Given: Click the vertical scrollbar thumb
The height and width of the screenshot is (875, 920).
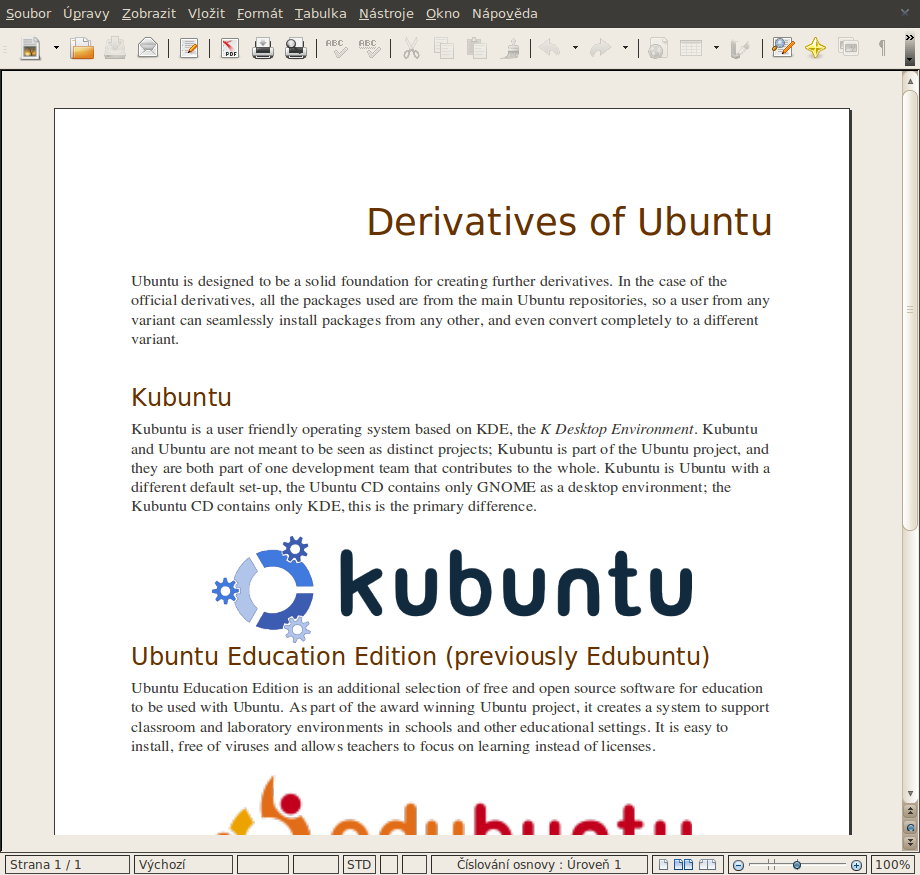Looking at the screenshot, I should 910,309.
